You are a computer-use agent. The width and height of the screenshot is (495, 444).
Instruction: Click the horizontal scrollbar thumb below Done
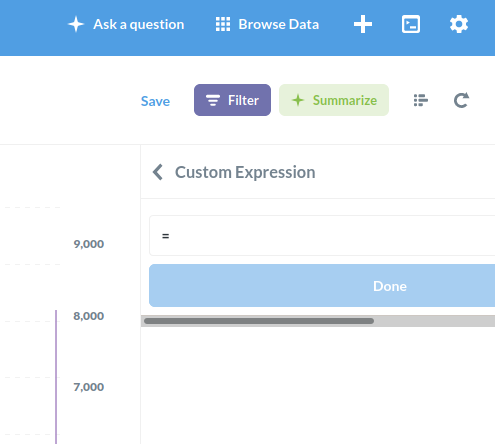point(259,321)
